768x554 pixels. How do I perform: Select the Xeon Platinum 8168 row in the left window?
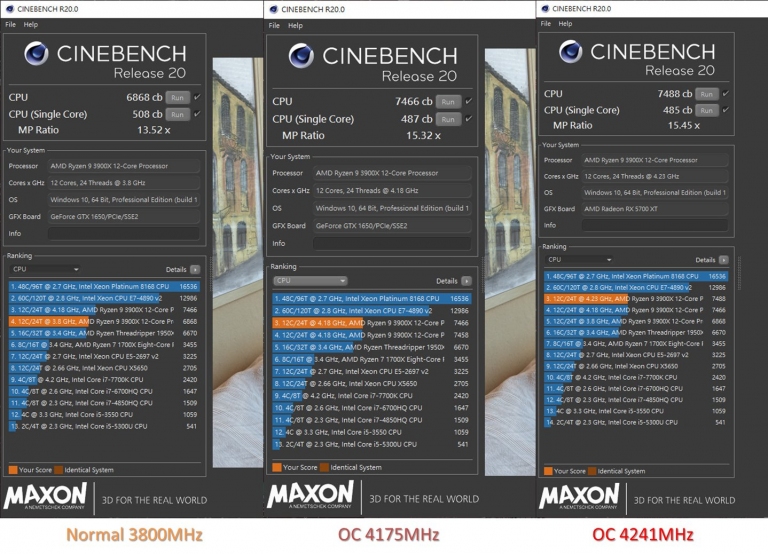(x=104, y=287)
